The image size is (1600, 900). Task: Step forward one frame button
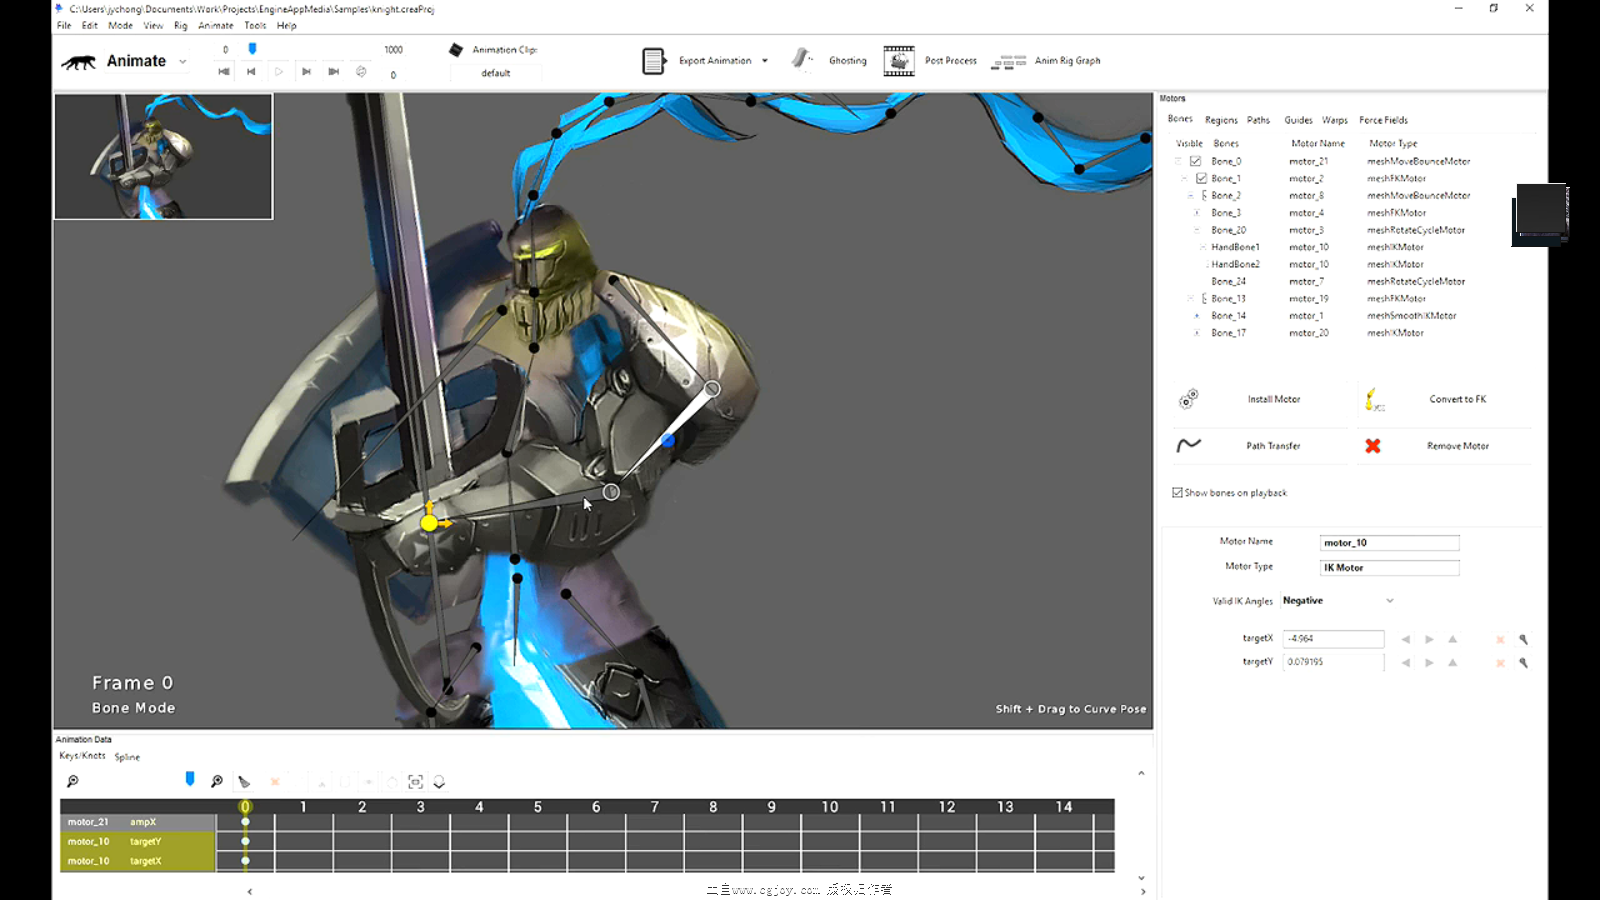pyautogui.click(x=306, y=71)
